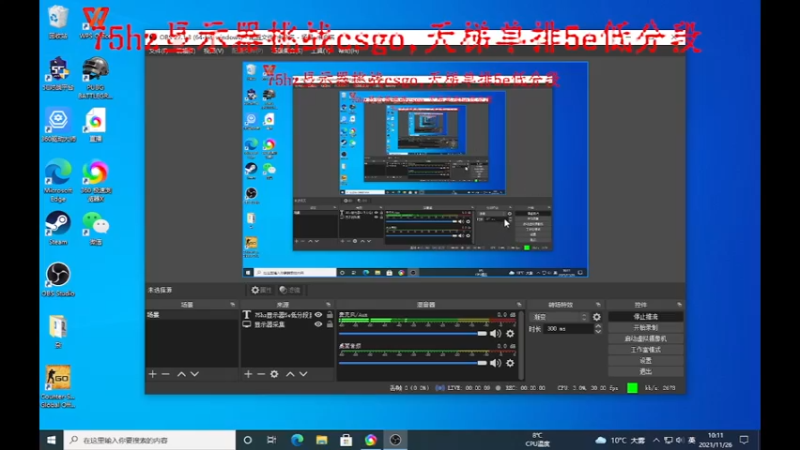
Task: Pop out the 混音器 dock panel
Action: 519,305
